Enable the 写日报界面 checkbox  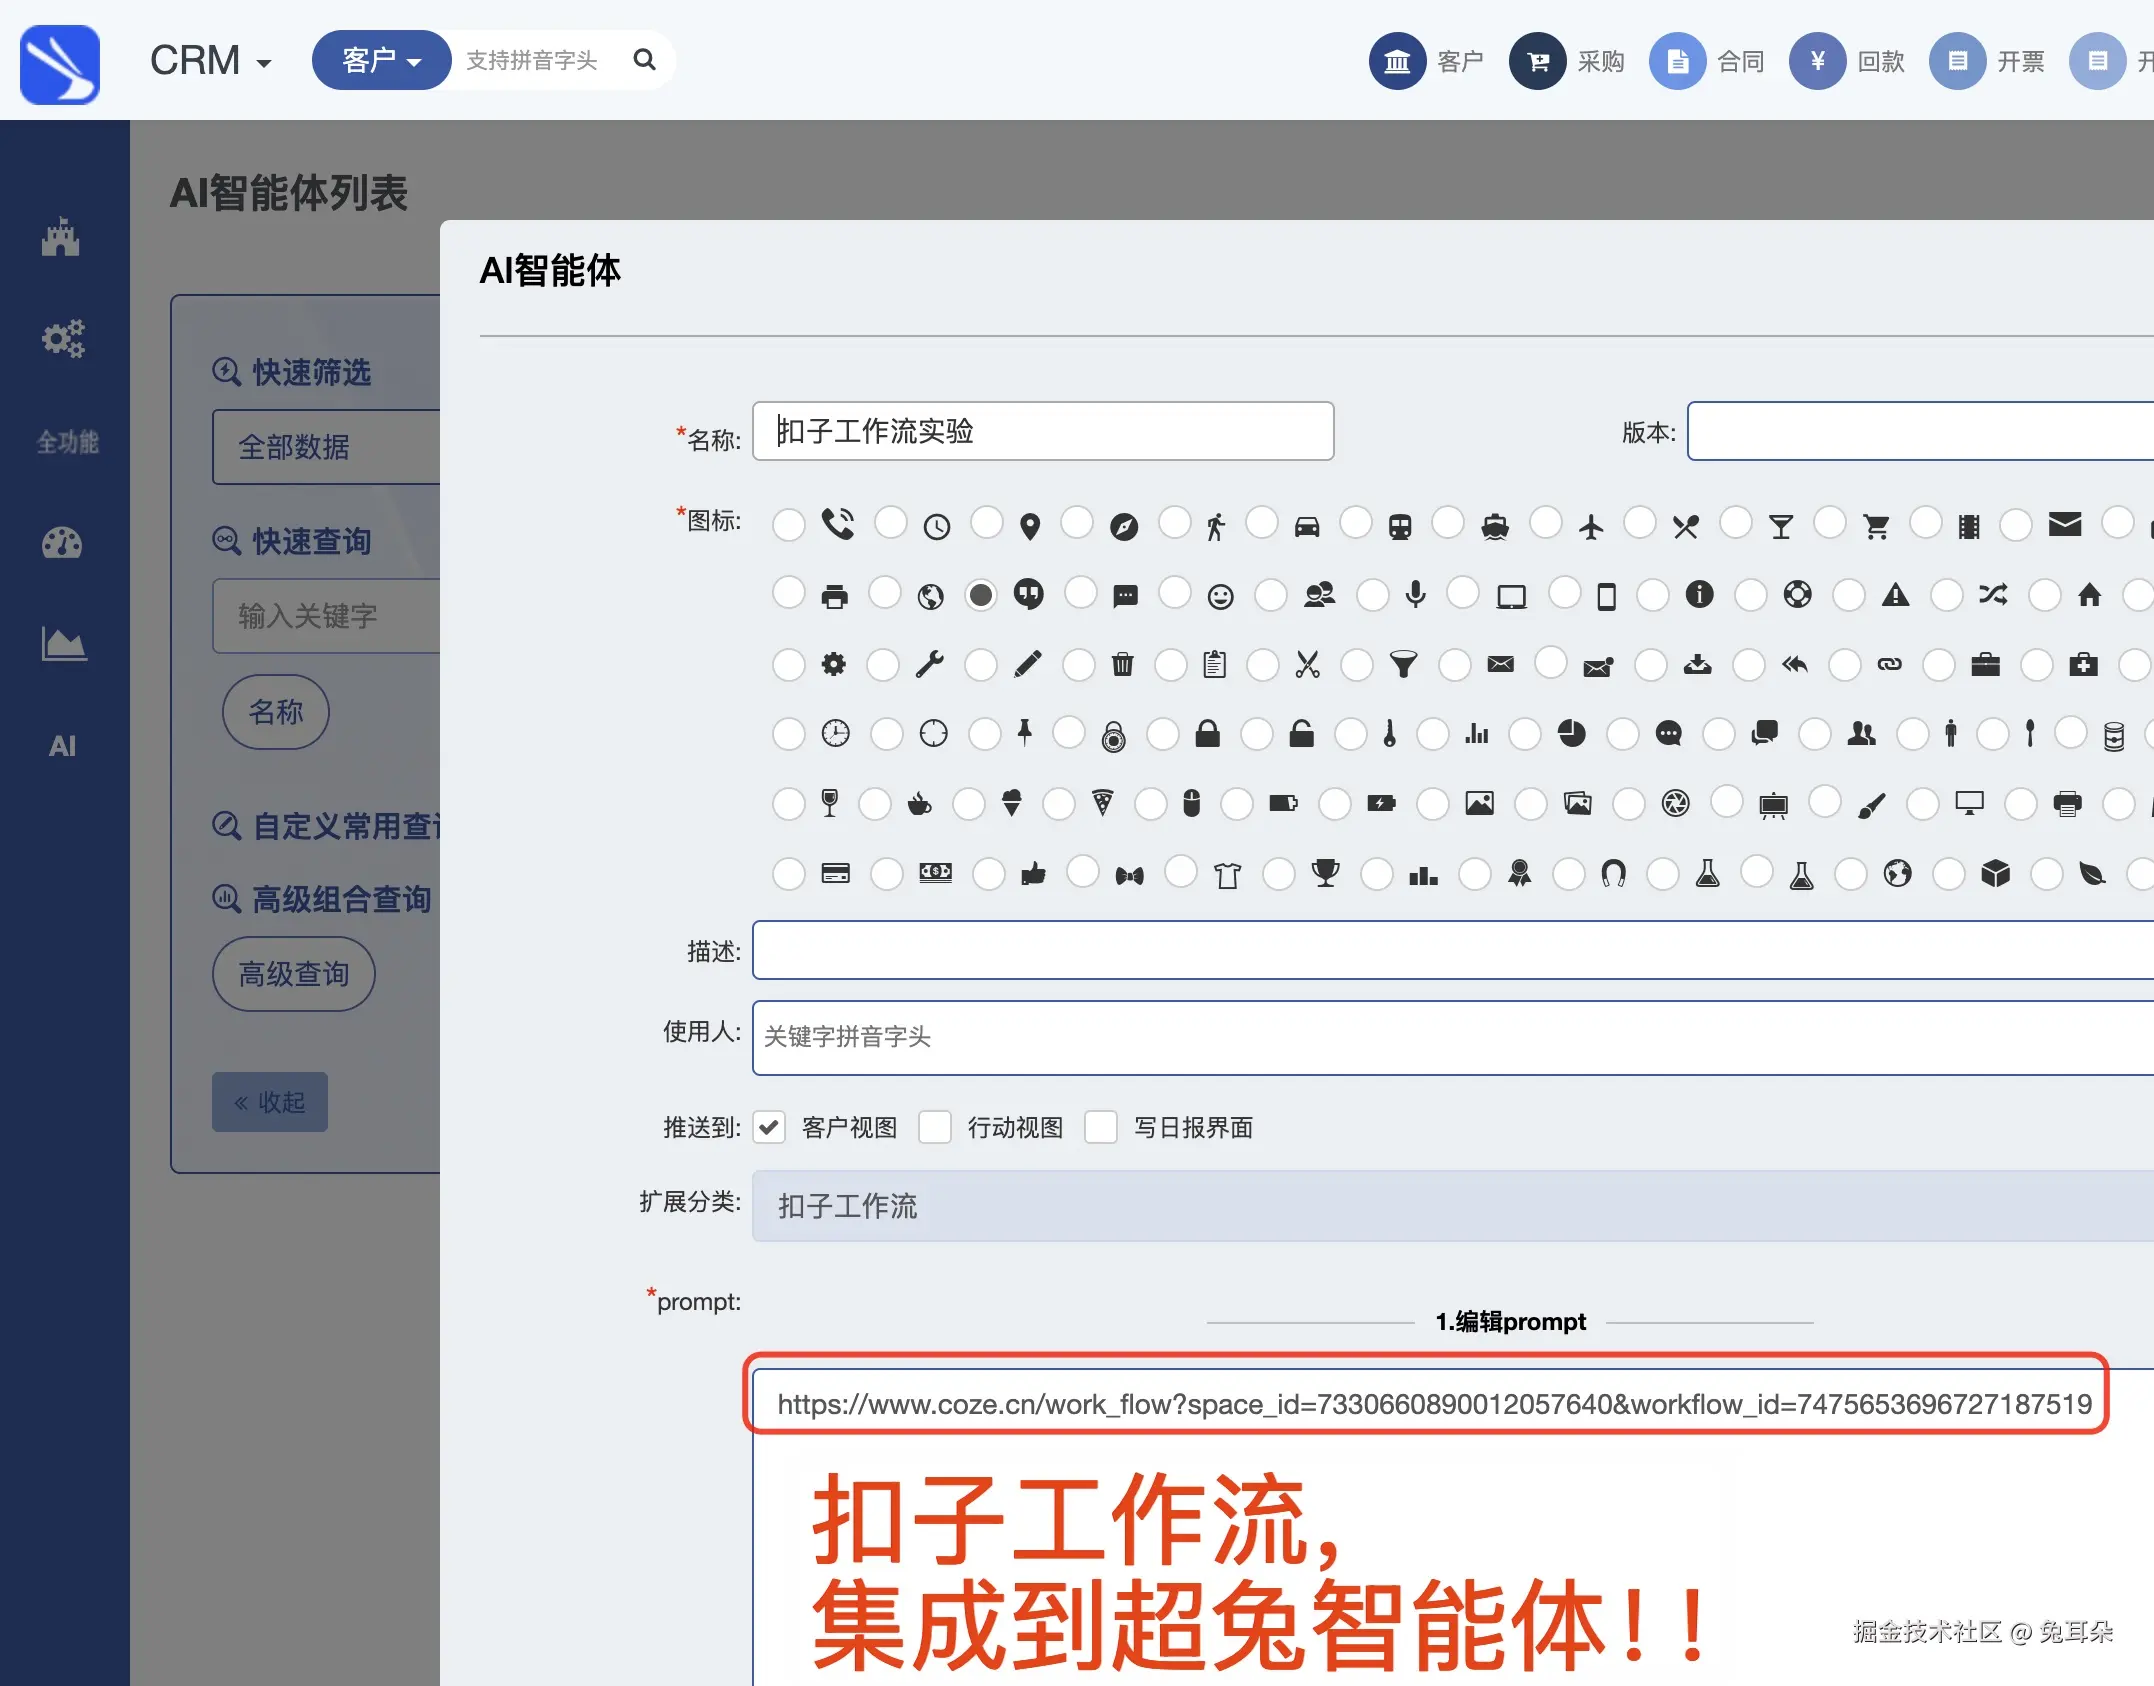point(1101,1127)
